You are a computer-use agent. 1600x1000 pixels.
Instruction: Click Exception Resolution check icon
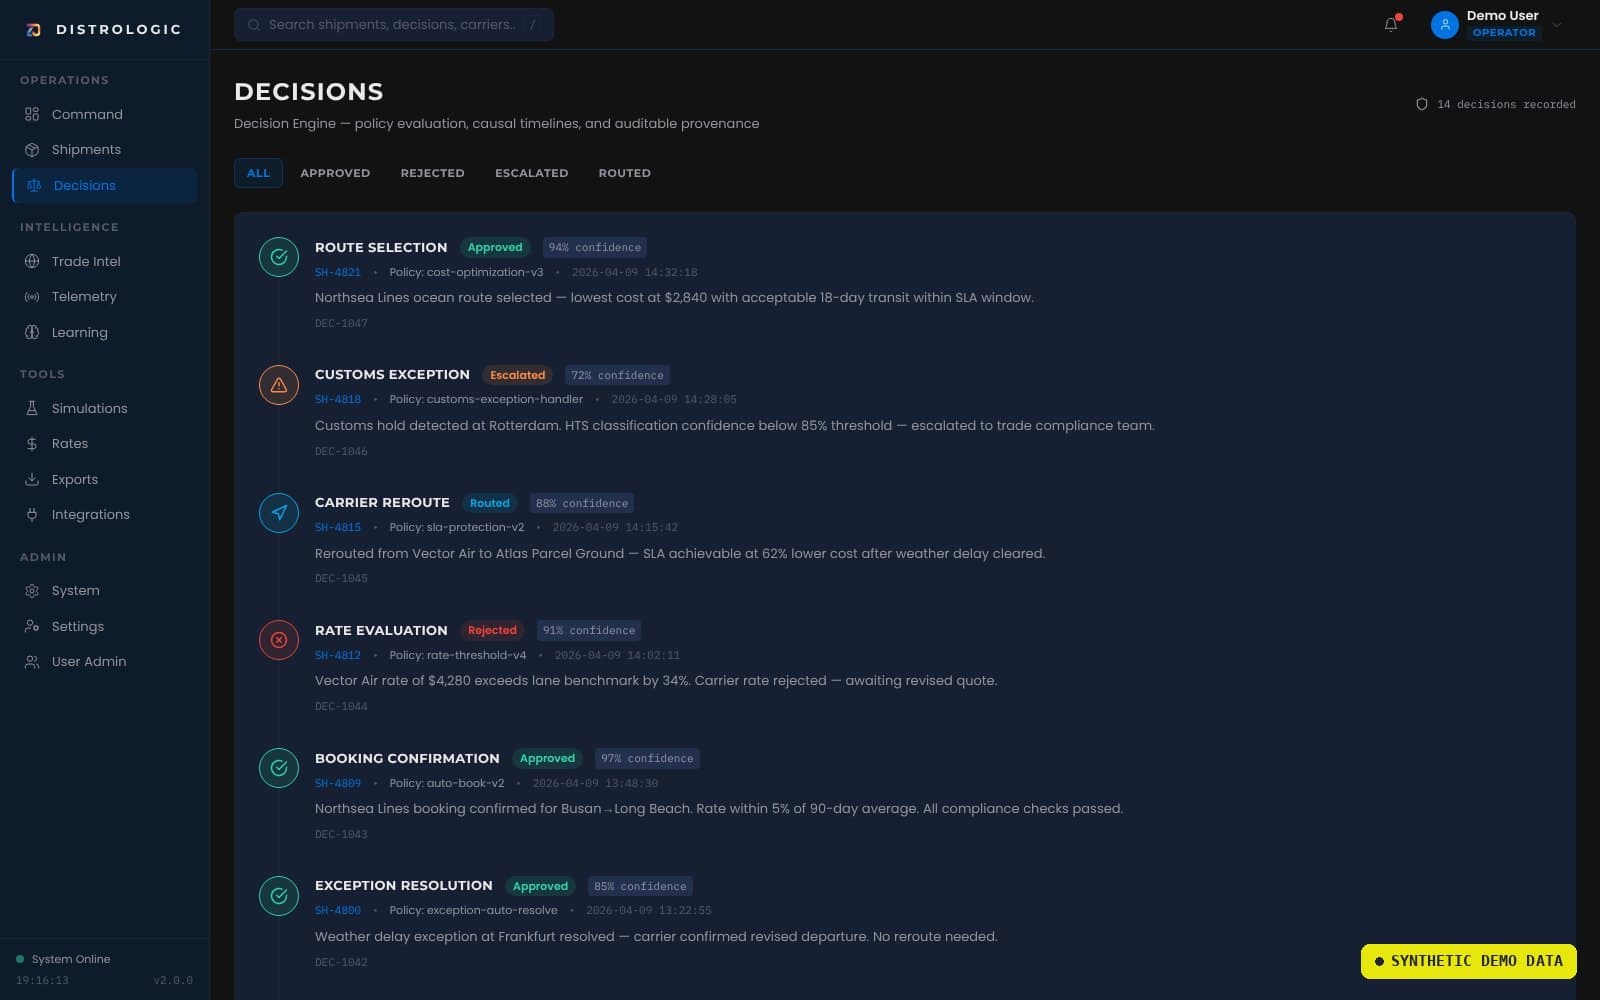coord(279,895)
